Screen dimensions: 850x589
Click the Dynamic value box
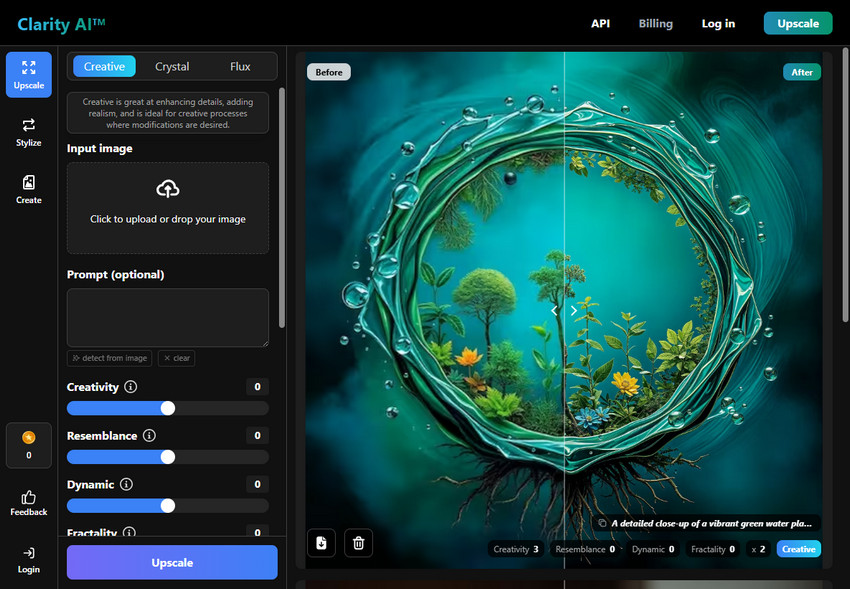click(x=257, y=484)
